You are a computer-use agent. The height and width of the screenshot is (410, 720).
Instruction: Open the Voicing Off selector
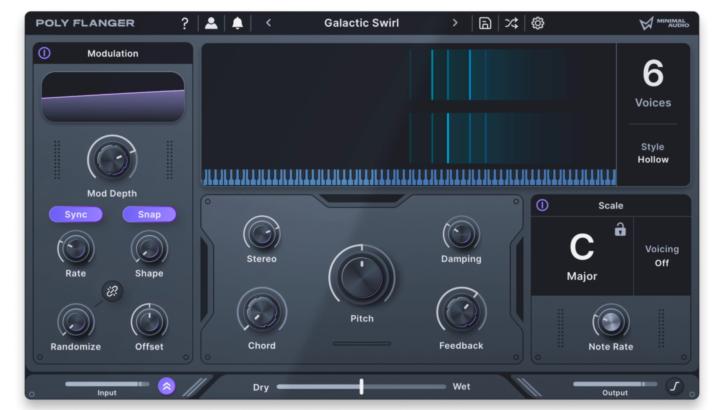(662, 256)
